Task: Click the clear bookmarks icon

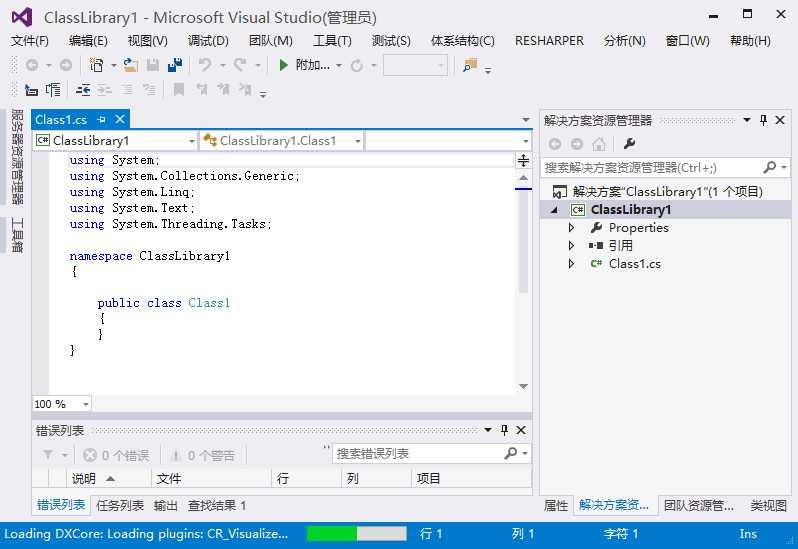Action: coord(245,90)
